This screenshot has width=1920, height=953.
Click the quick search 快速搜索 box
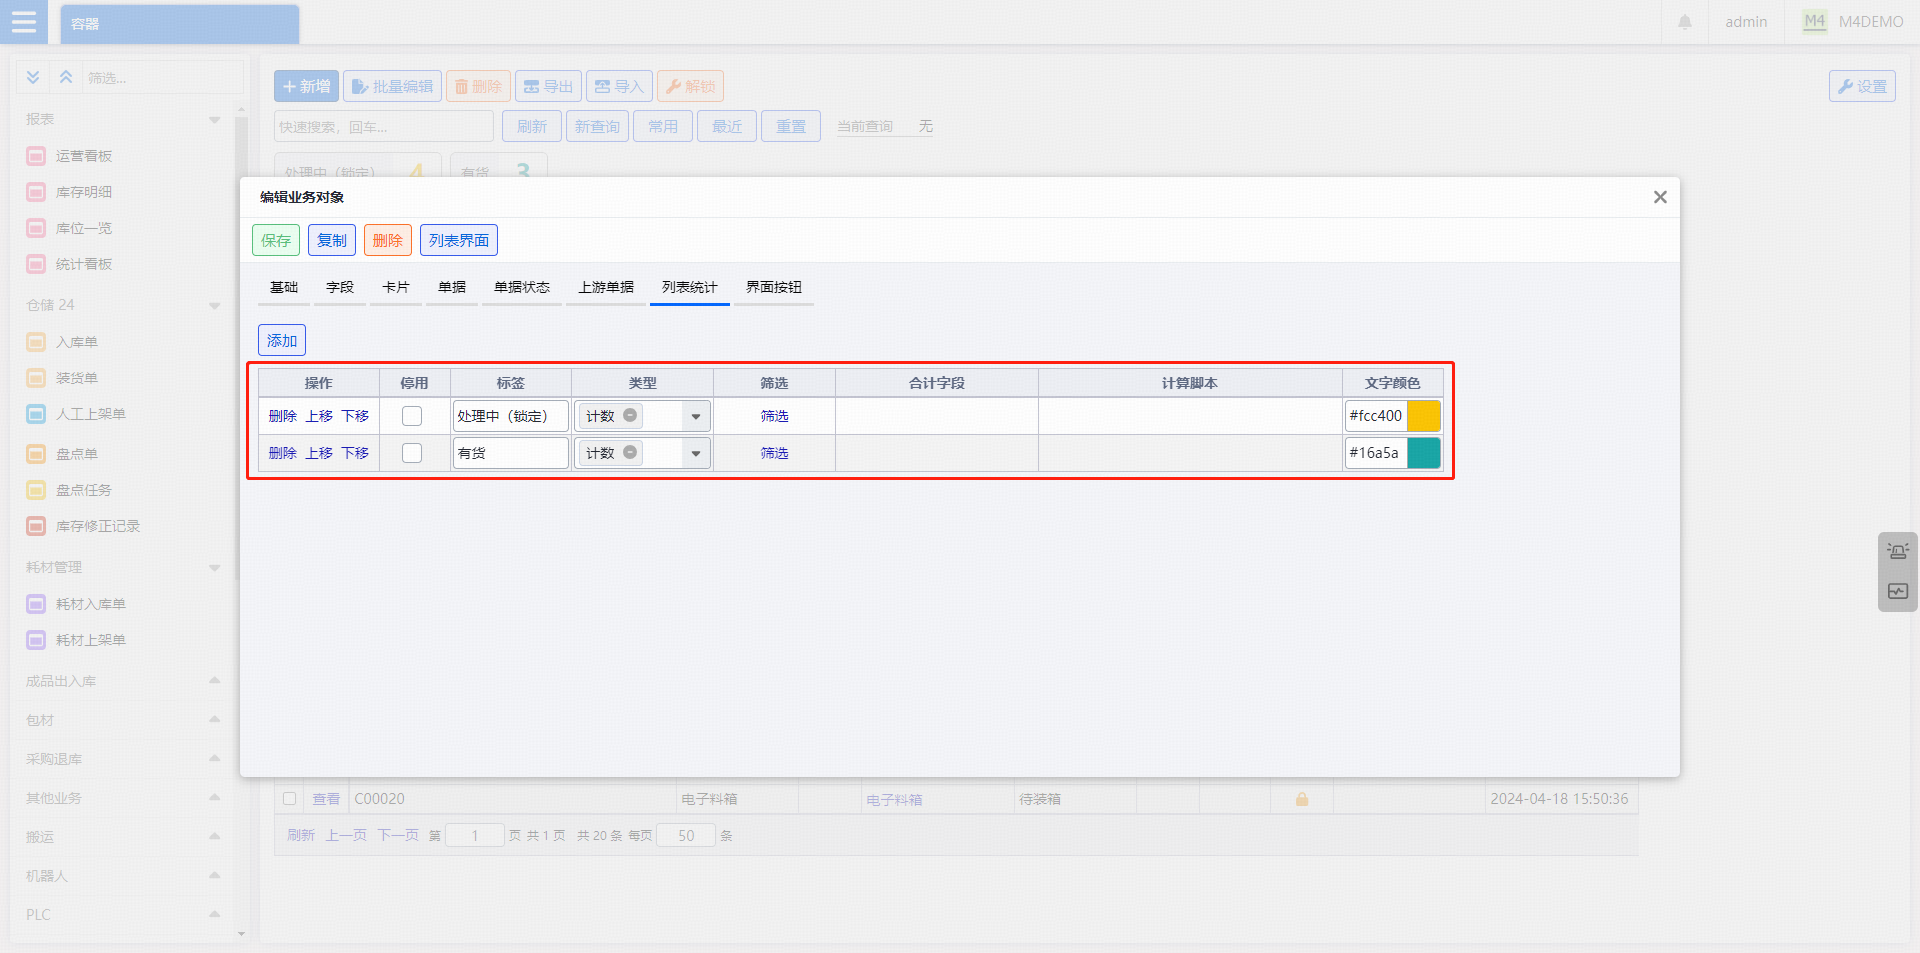(384, 126)
